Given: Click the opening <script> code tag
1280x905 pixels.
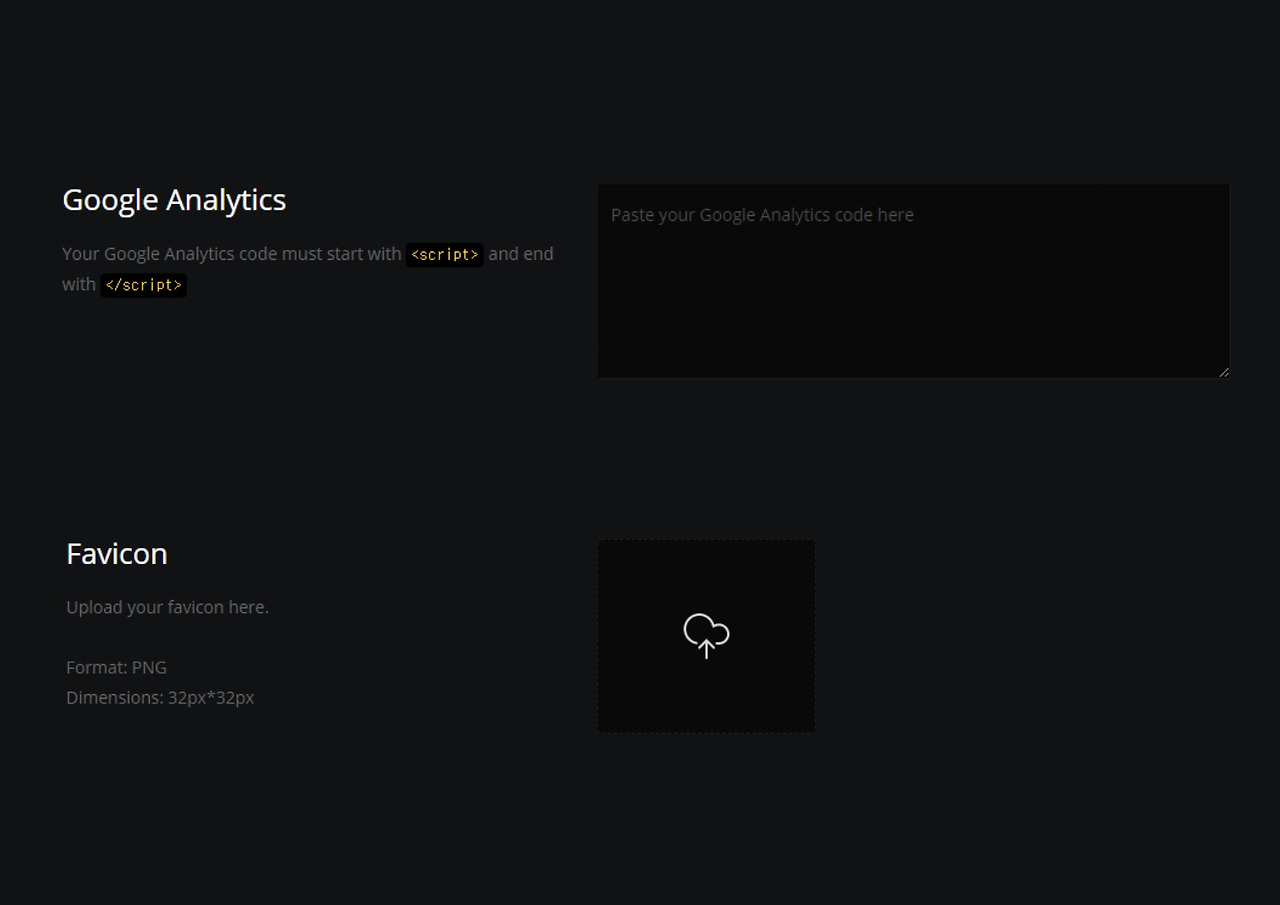Looking at the screenshot, I should pyautogui.click(x=445, y=255).
